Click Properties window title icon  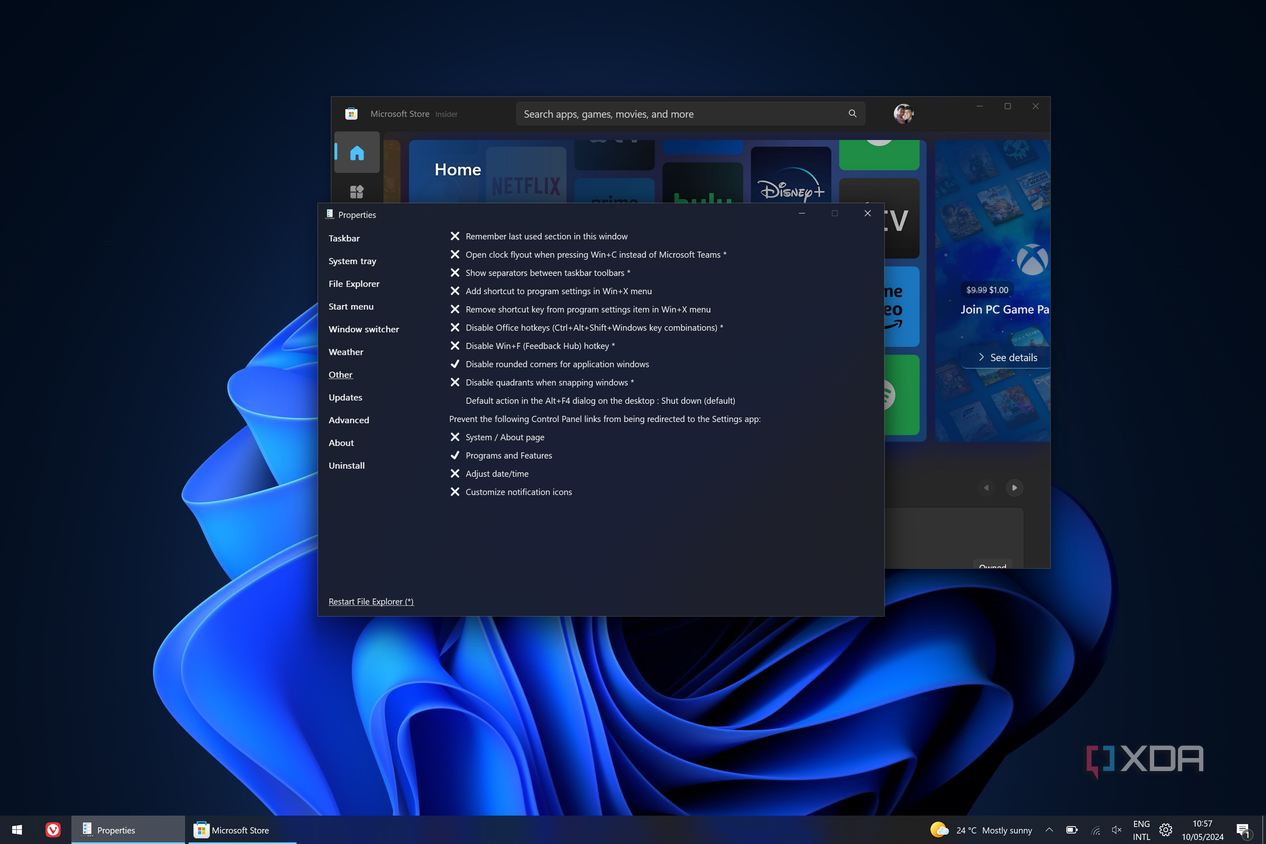[330, 214]
